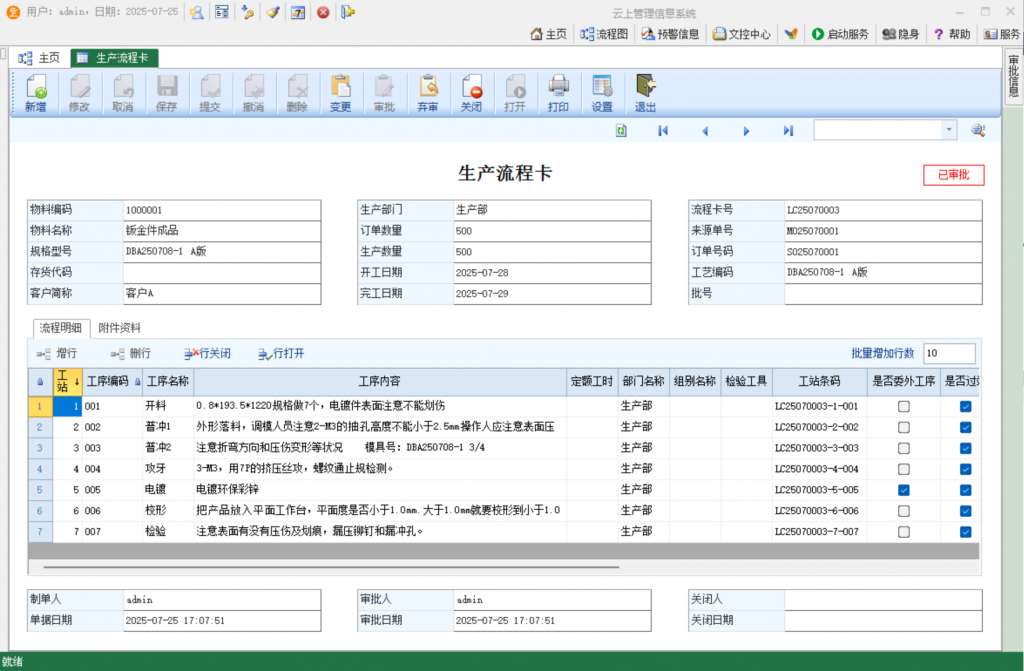
Task: Click the 批量增加行数 input field
Action: click(949, 353)
